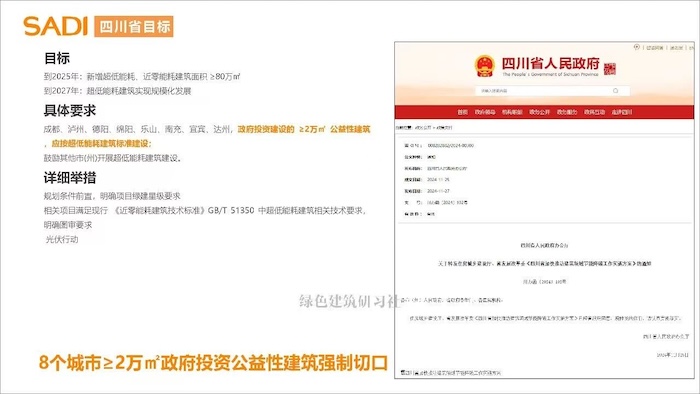700x394 pixels.
Task: Click the first top-right header link after accessibility icon
Action: pos(655,47)
